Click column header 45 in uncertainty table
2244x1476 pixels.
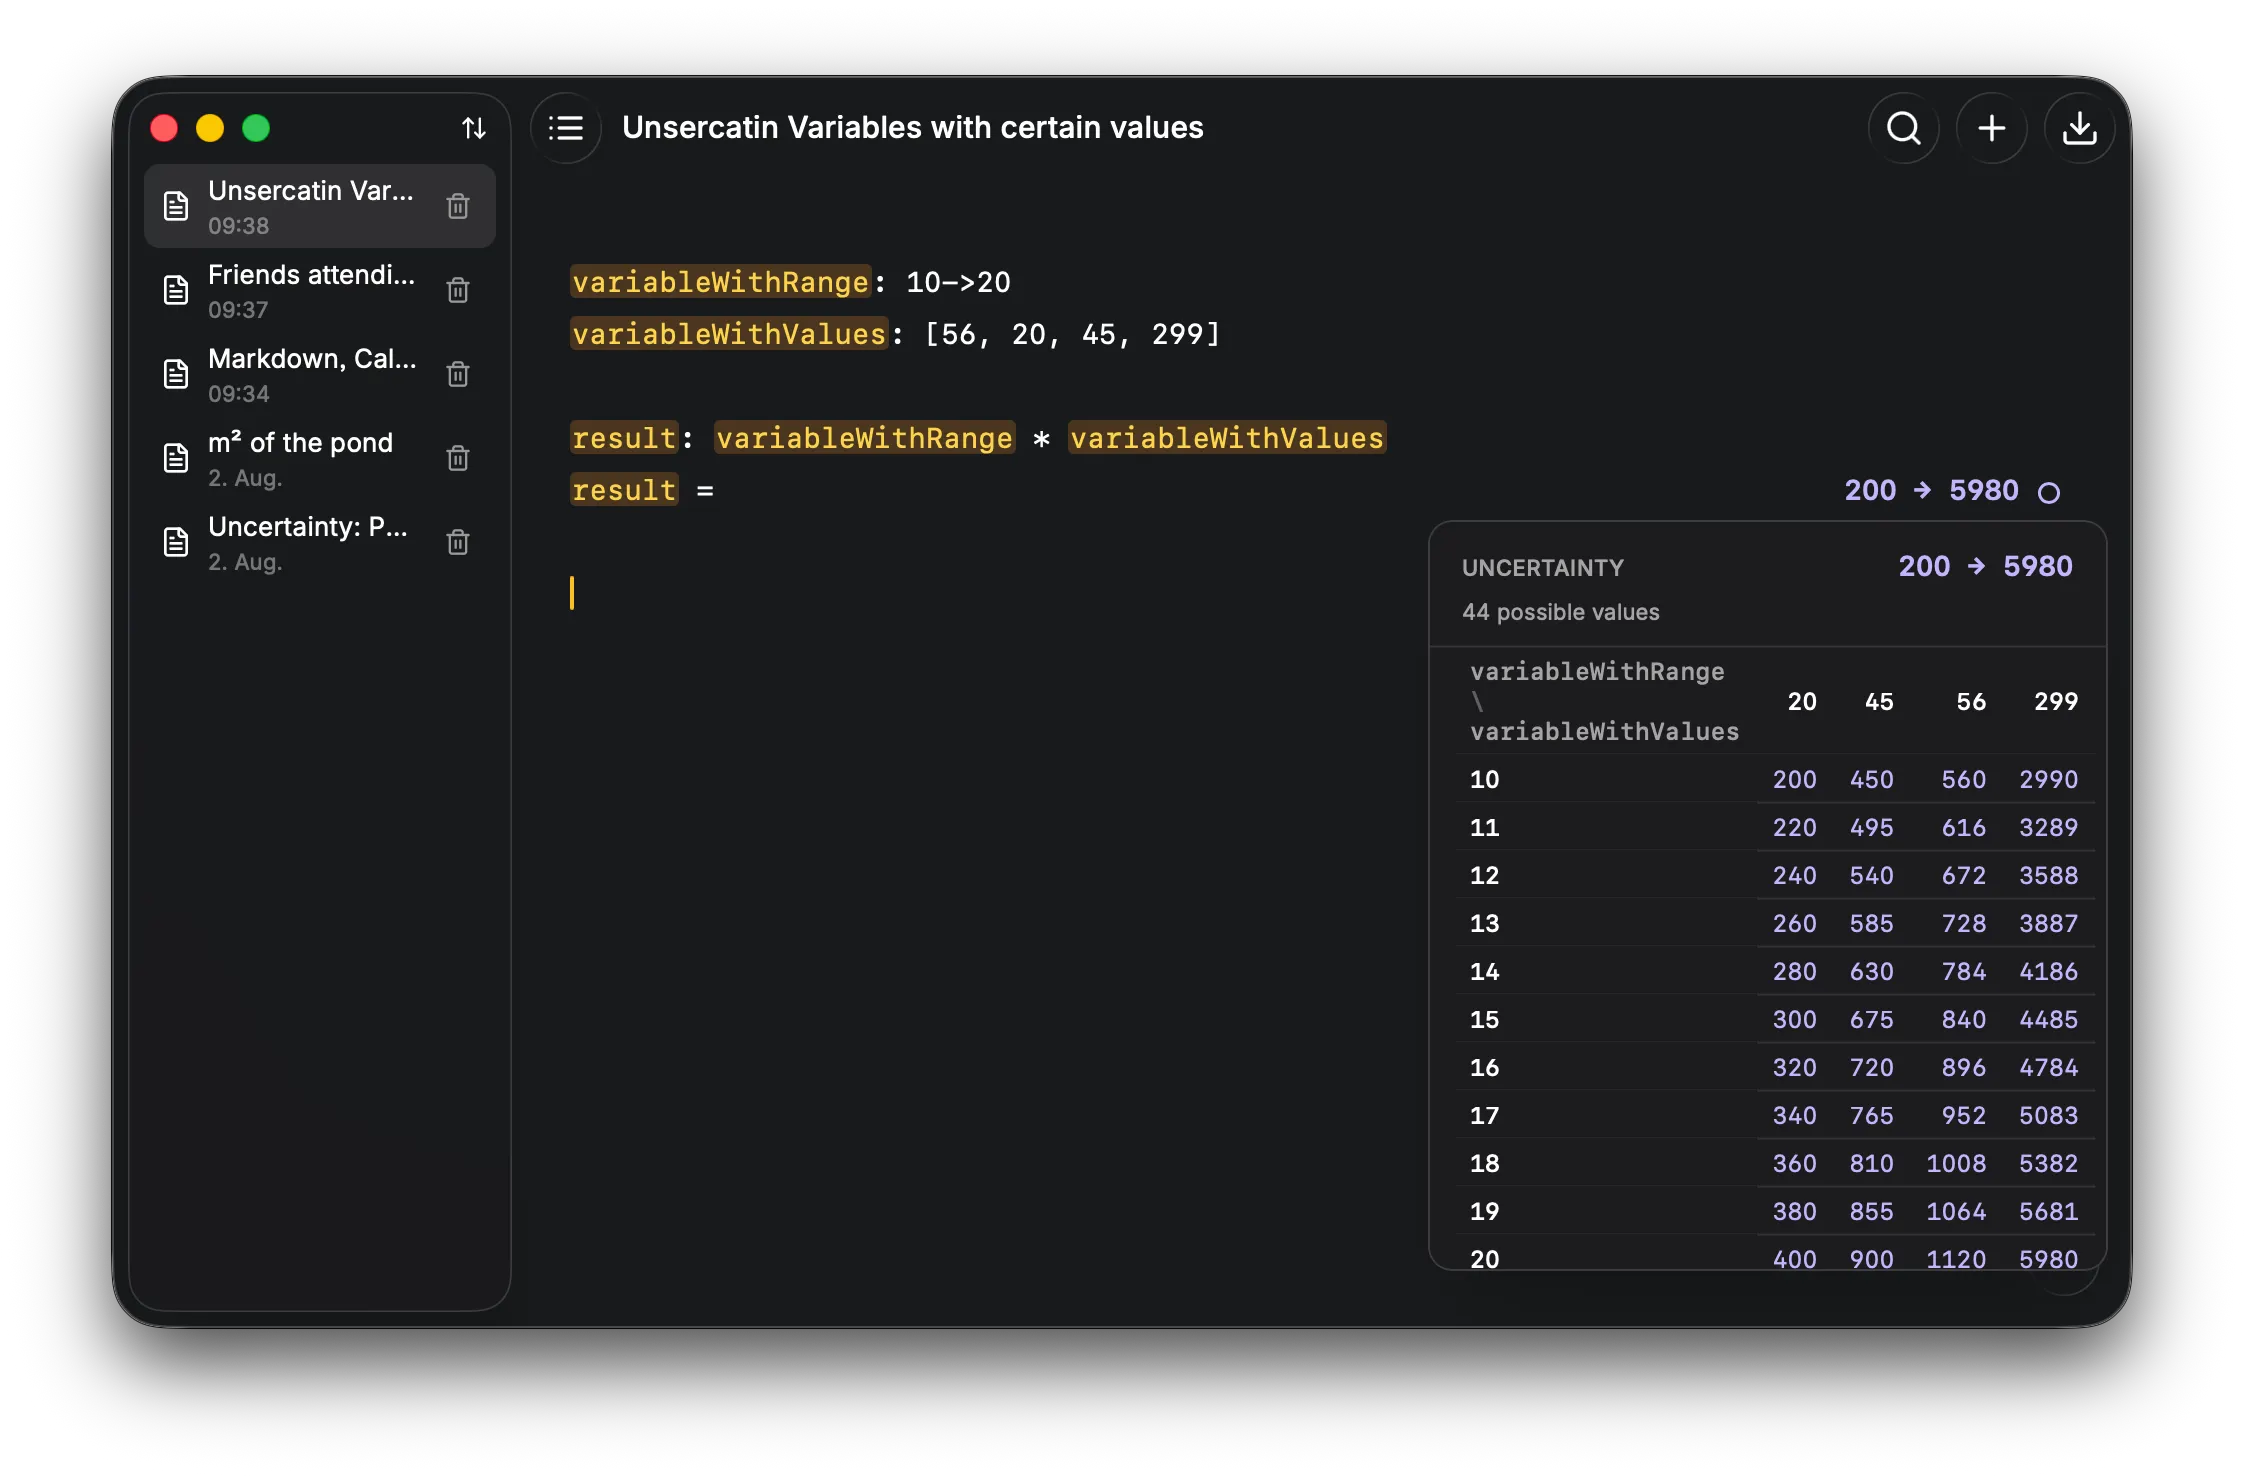click(1879, 702)
